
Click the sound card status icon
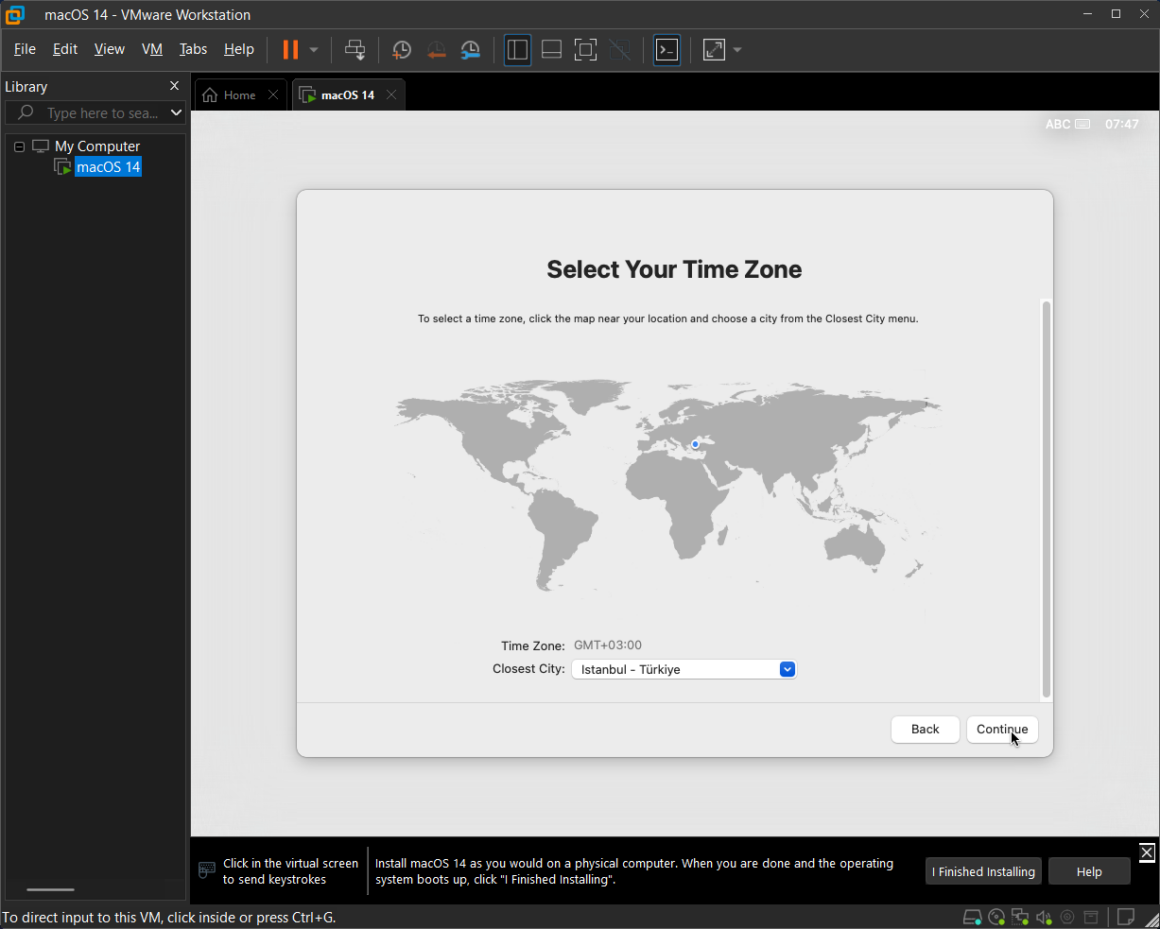pos(1044,918)
